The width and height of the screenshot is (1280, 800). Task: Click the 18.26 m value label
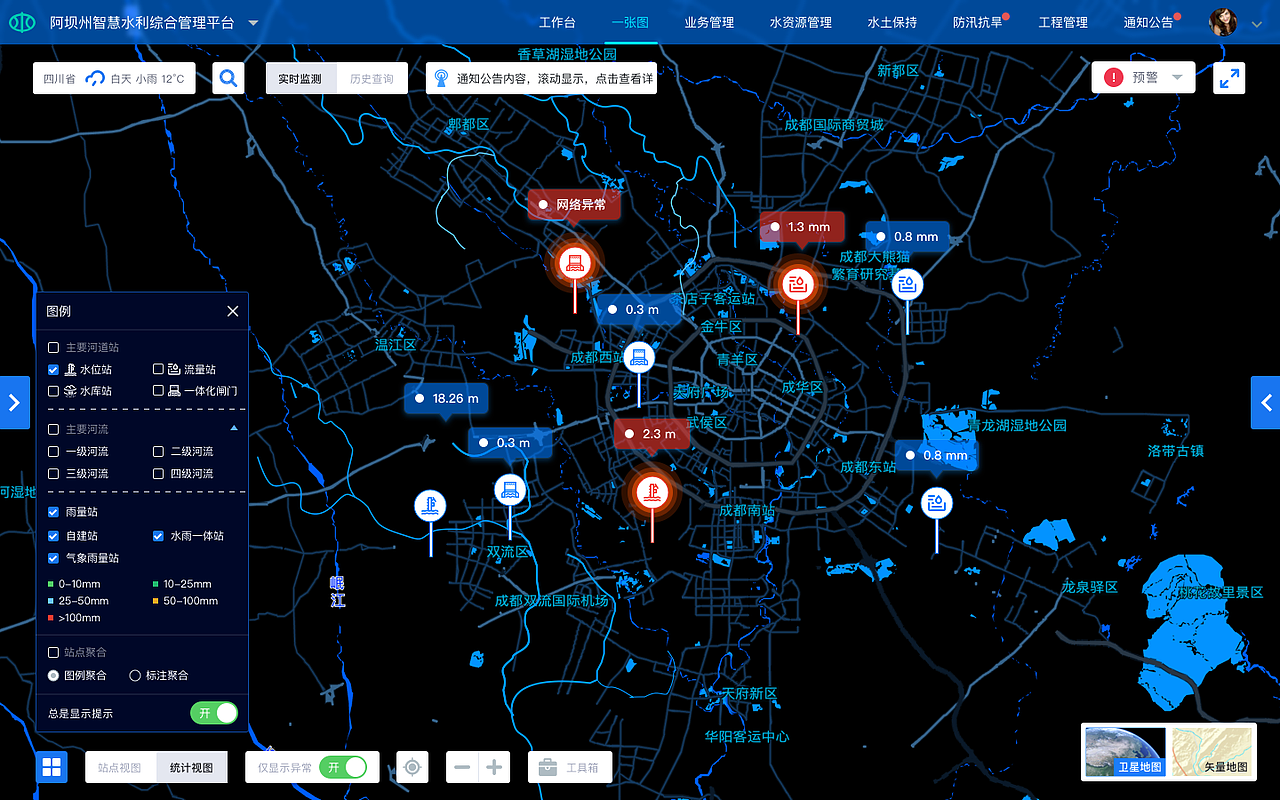coord(447,398)
